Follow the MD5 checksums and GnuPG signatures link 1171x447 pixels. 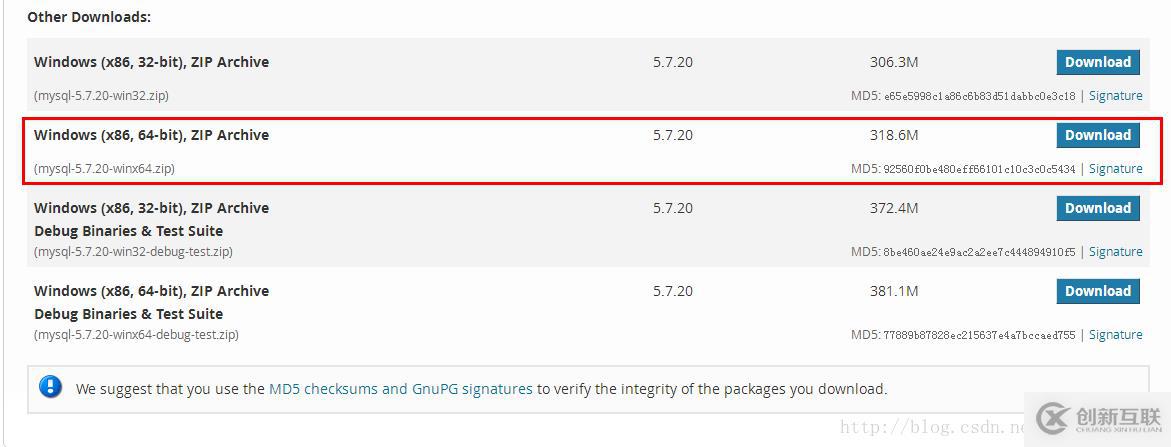[x=400, y=389]
